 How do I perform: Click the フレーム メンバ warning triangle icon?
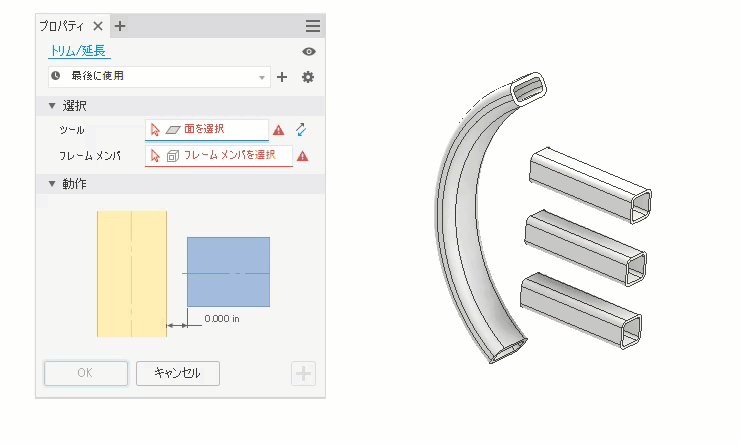pyautogui.click(x=303, y=156)
